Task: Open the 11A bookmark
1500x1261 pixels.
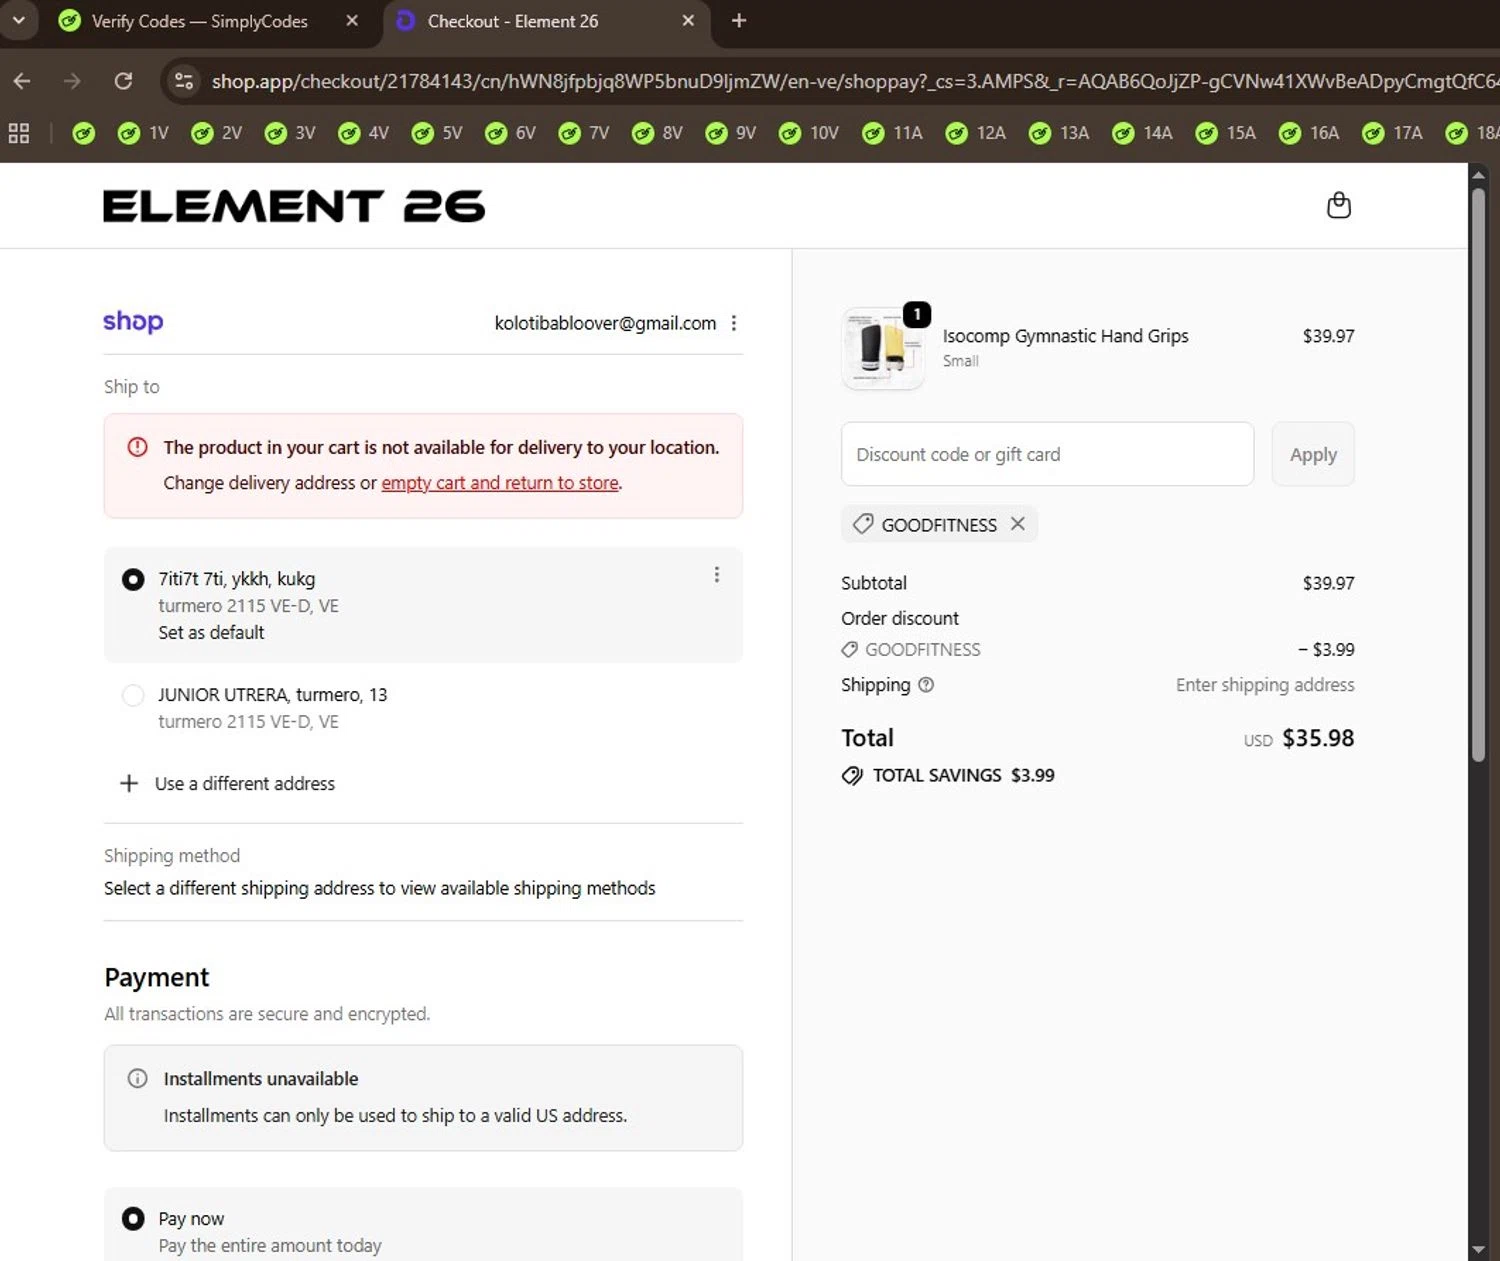Action: 893,133
